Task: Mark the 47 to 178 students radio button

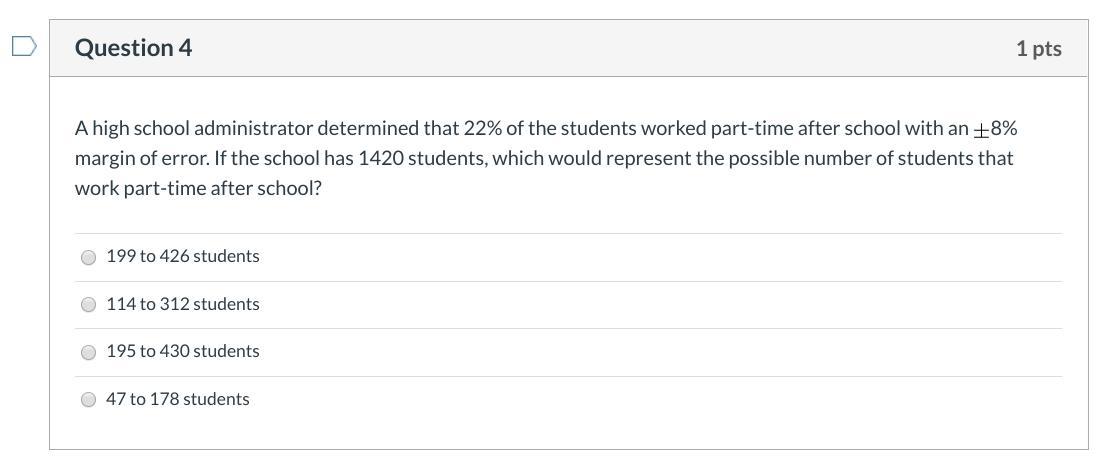Action: (x=88, y=399)
